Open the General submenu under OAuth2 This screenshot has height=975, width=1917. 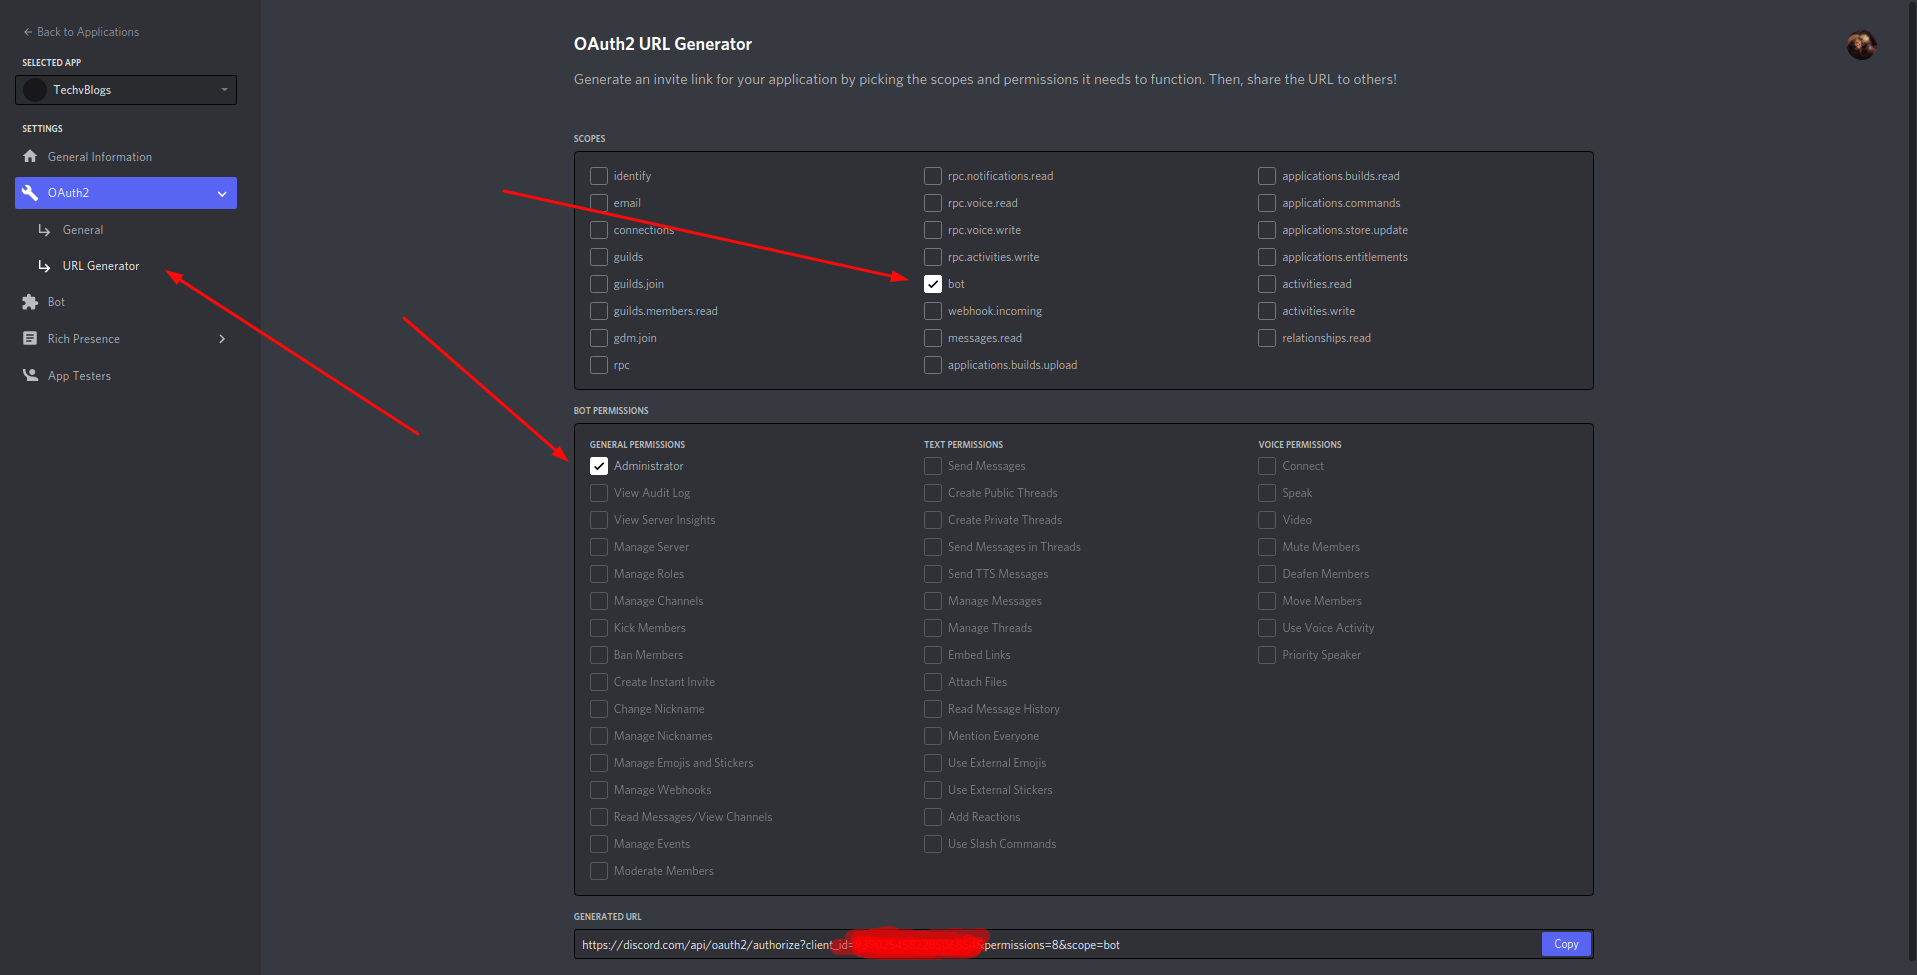click(x=84, y=229)
